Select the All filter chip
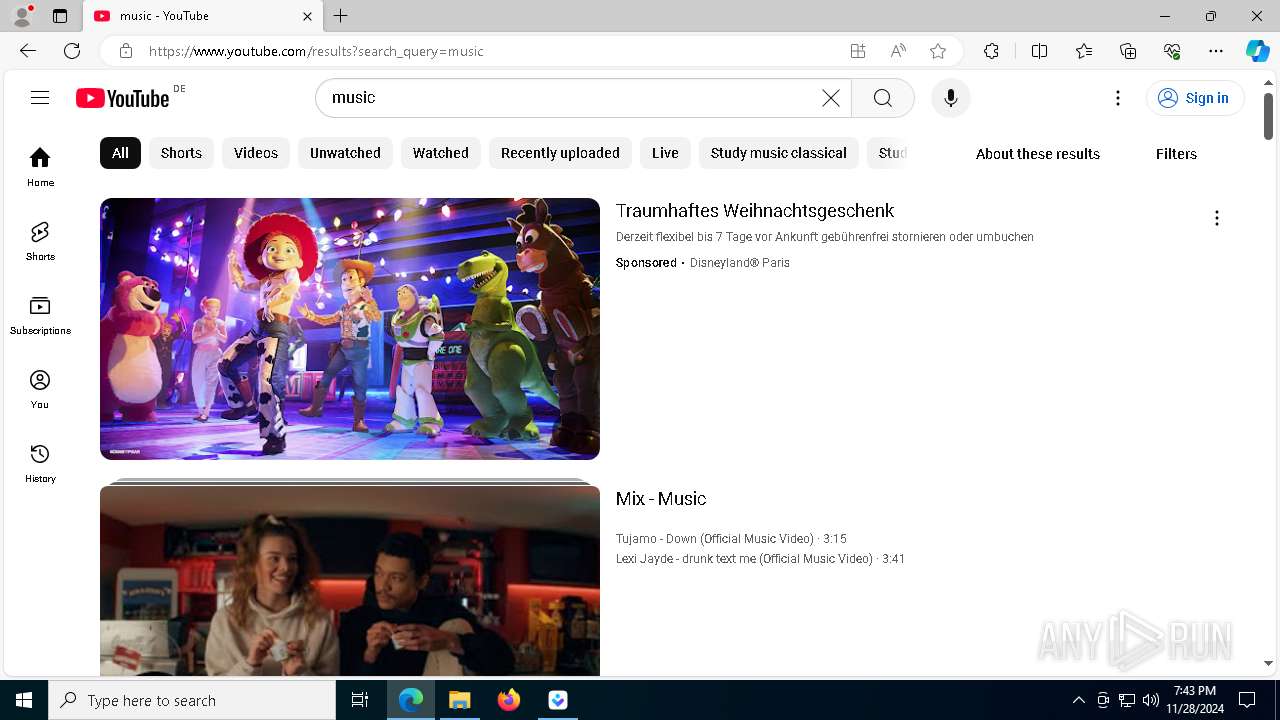 (x=120, y=153)
